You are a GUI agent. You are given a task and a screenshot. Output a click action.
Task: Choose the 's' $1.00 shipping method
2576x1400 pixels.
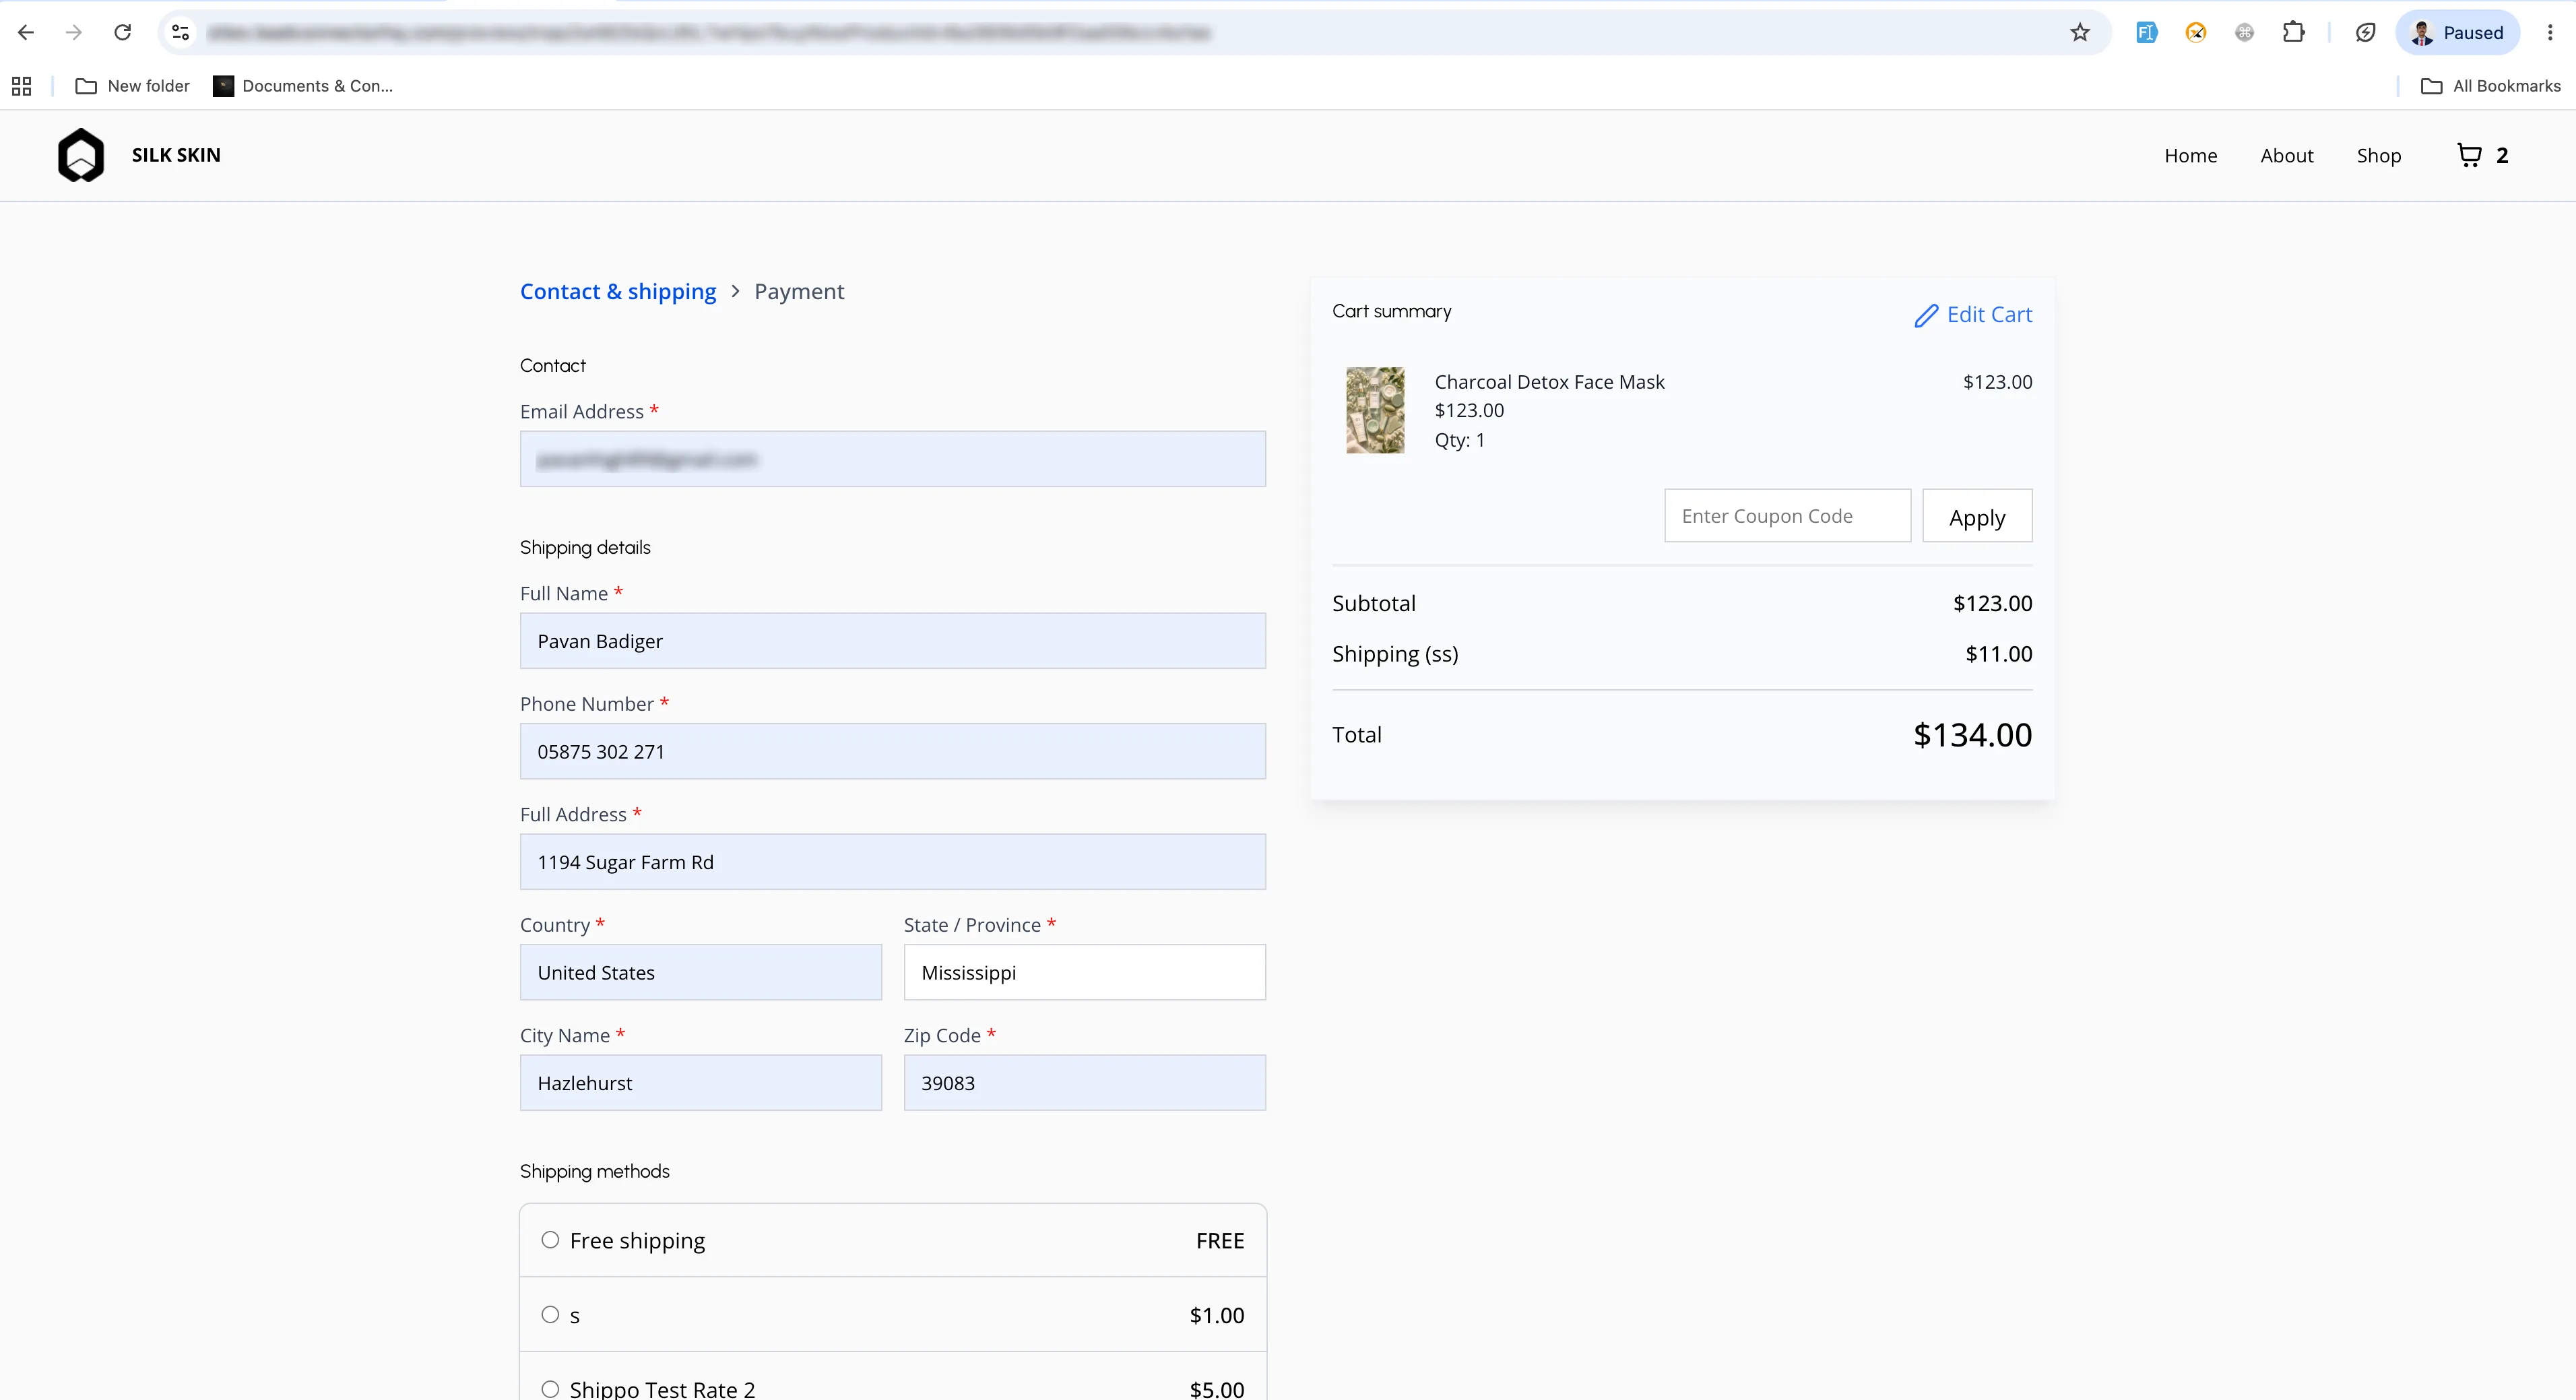tap(893, 1315)
